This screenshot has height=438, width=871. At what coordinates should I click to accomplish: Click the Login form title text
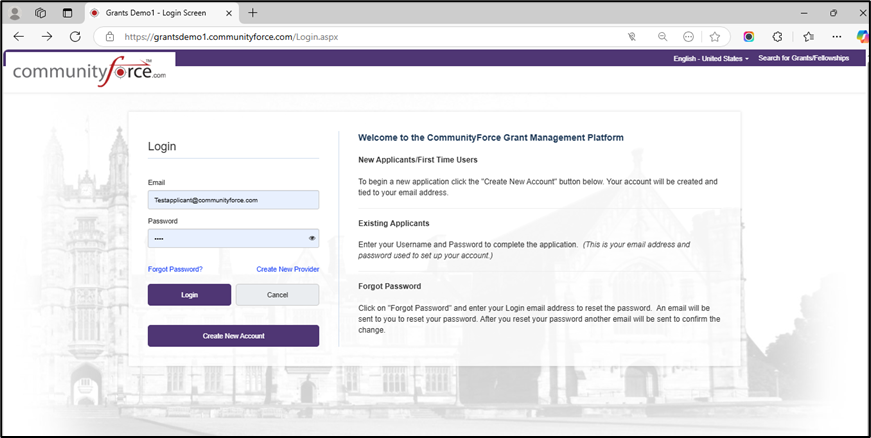pyautogui.click(x=162, y=147)
